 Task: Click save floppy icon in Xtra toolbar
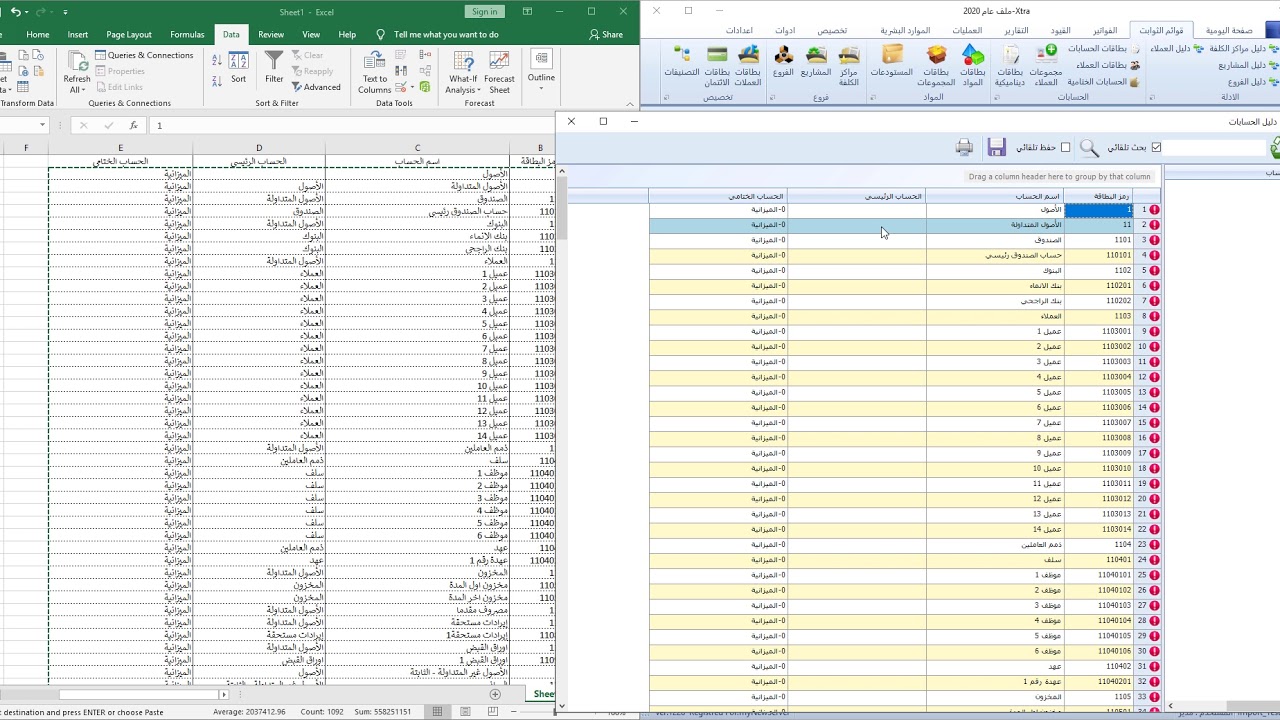pyautogui.click(x=996, y=147)
